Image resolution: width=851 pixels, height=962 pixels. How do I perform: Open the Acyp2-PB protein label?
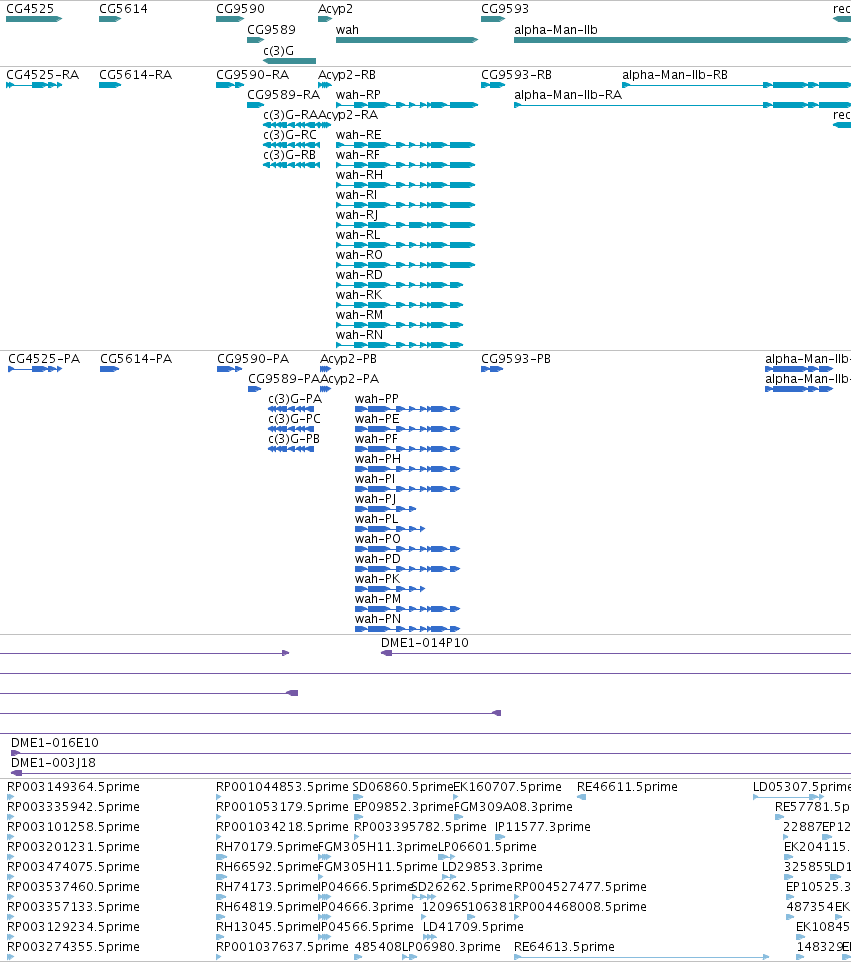coord(348,359)
